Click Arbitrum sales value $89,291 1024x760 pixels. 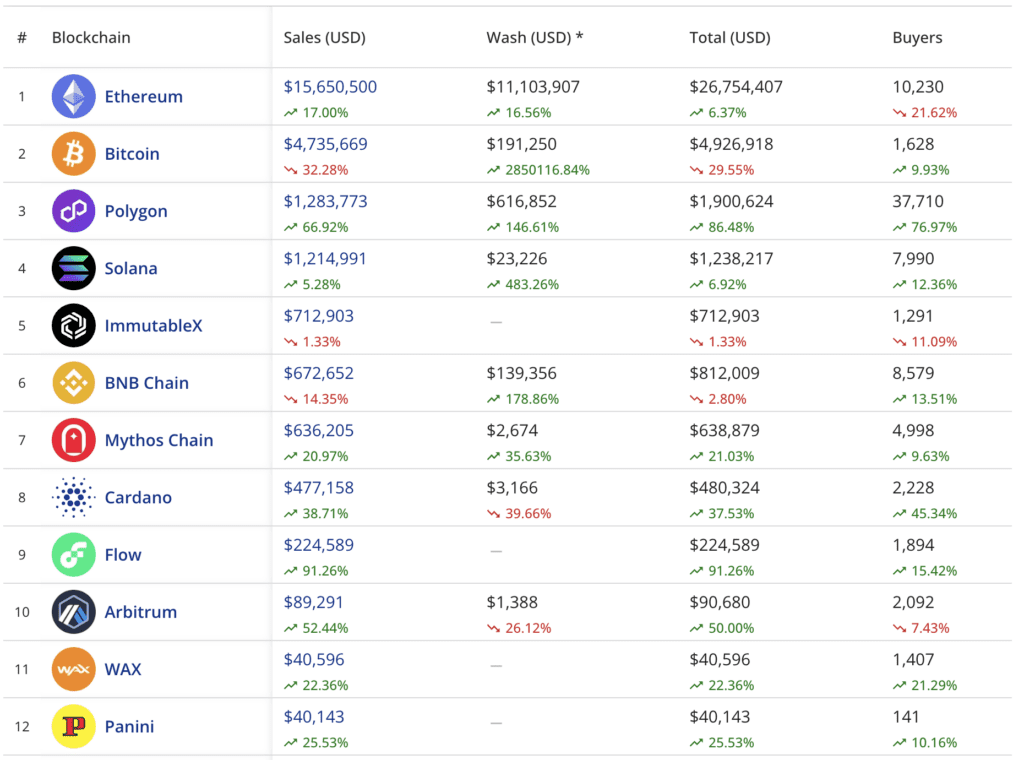[313, 603]
